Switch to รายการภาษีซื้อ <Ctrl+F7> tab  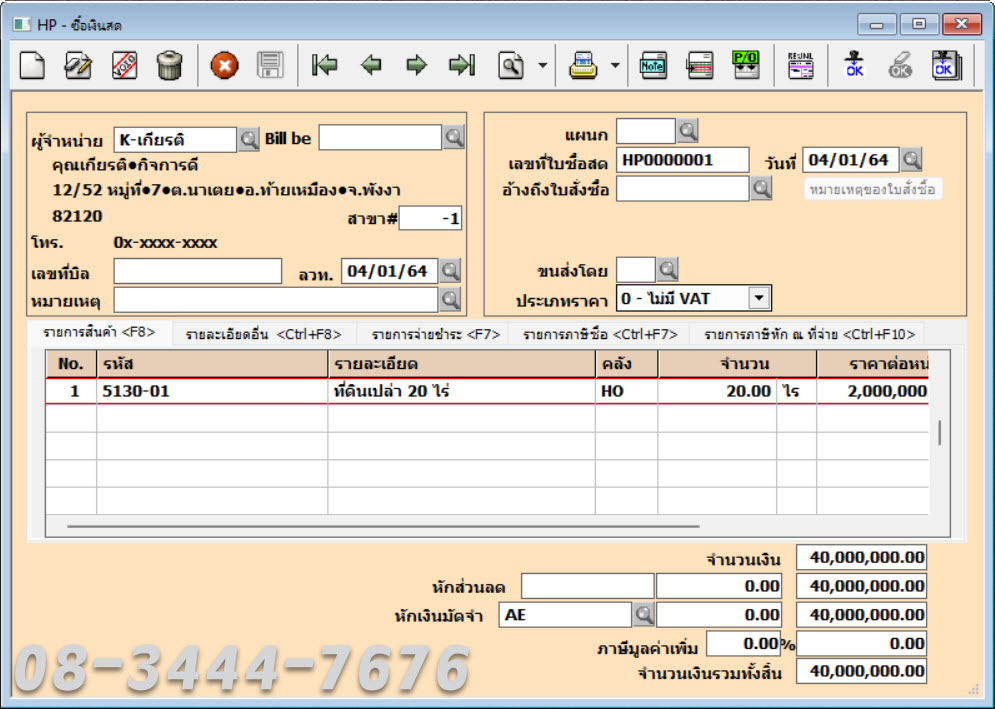click(600, 334)
